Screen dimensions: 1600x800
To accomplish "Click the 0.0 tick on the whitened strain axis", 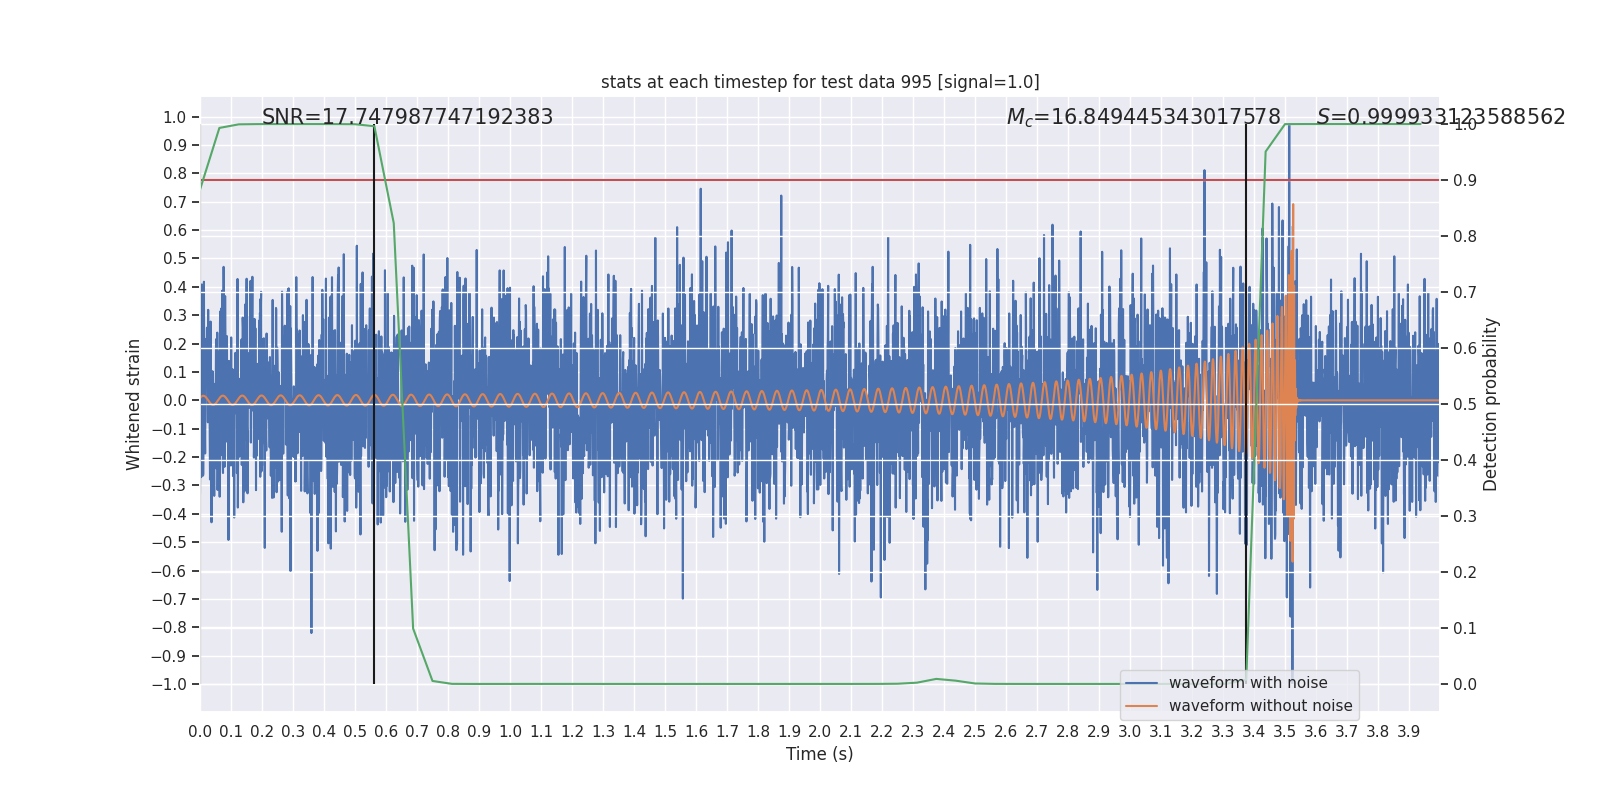I will click(x=176, y=400).
